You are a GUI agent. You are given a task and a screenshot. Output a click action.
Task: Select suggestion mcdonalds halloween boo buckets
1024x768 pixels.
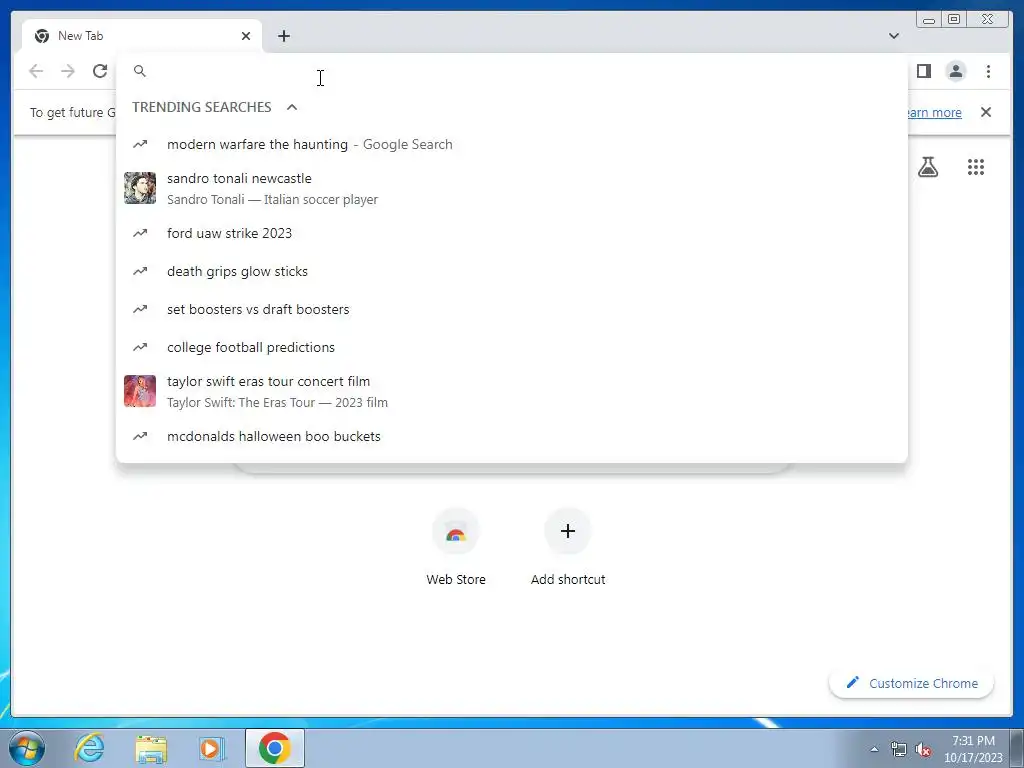pos(511,436)
